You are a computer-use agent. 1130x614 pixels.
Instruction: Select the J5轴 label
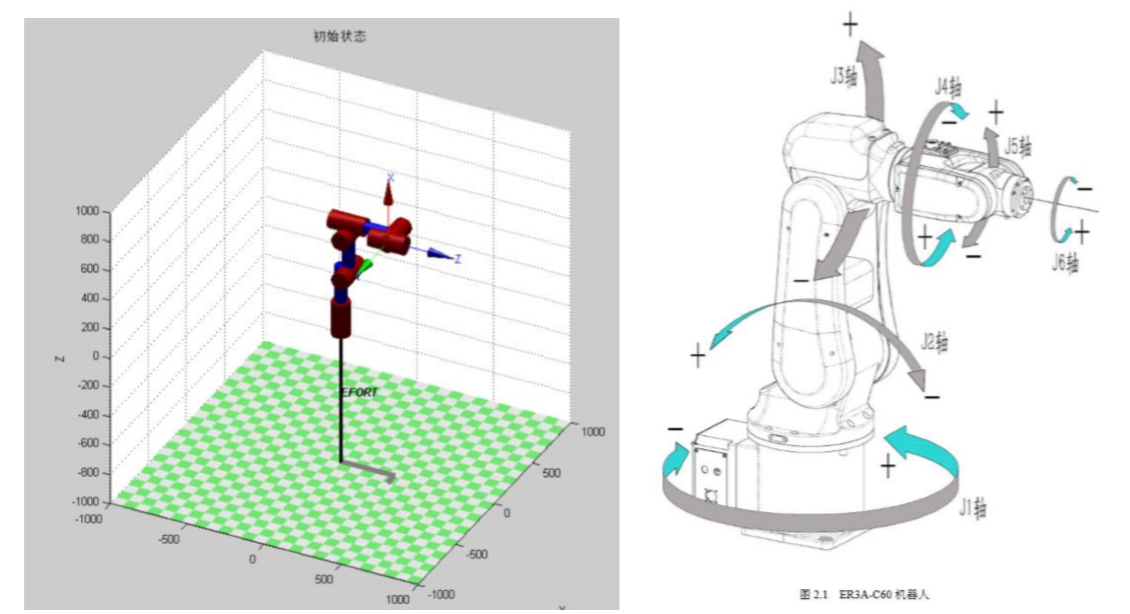coord(1018,146)
